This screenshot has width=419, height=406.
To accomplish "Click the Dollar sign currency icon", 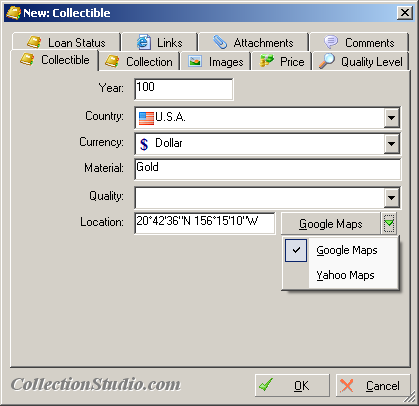I will 144,144.
